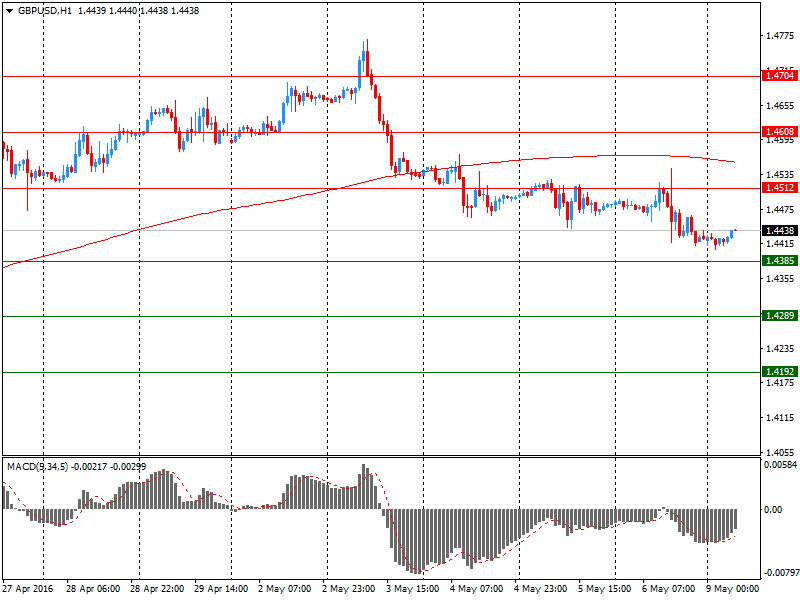Select the 1.4655 price scale value
Image resolution: width=800 pixels, height=600 pixels.
[x=780, y=106]
